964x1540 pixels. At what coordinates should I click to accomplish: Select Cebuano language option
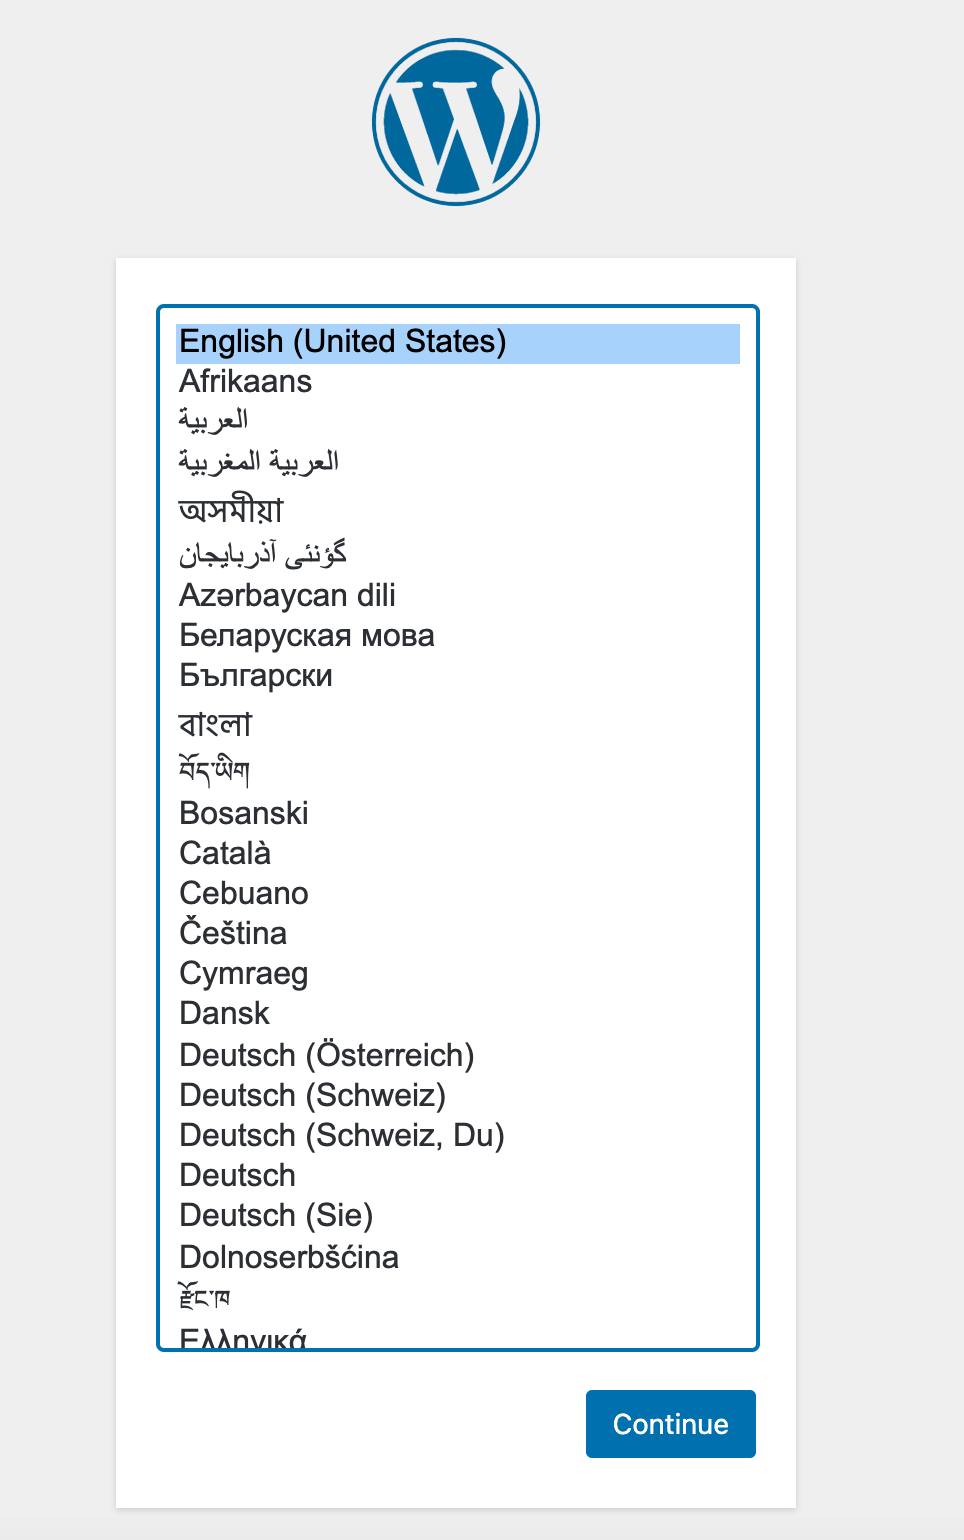(243, 893)
